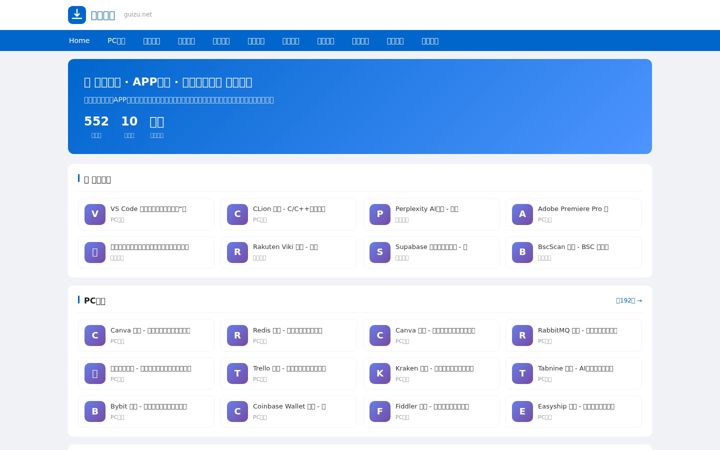This screenshot has height=450, width=720.
Task: Click the blue download logo icon in the header
Action: pyautogui.click(x=77, y=15)
